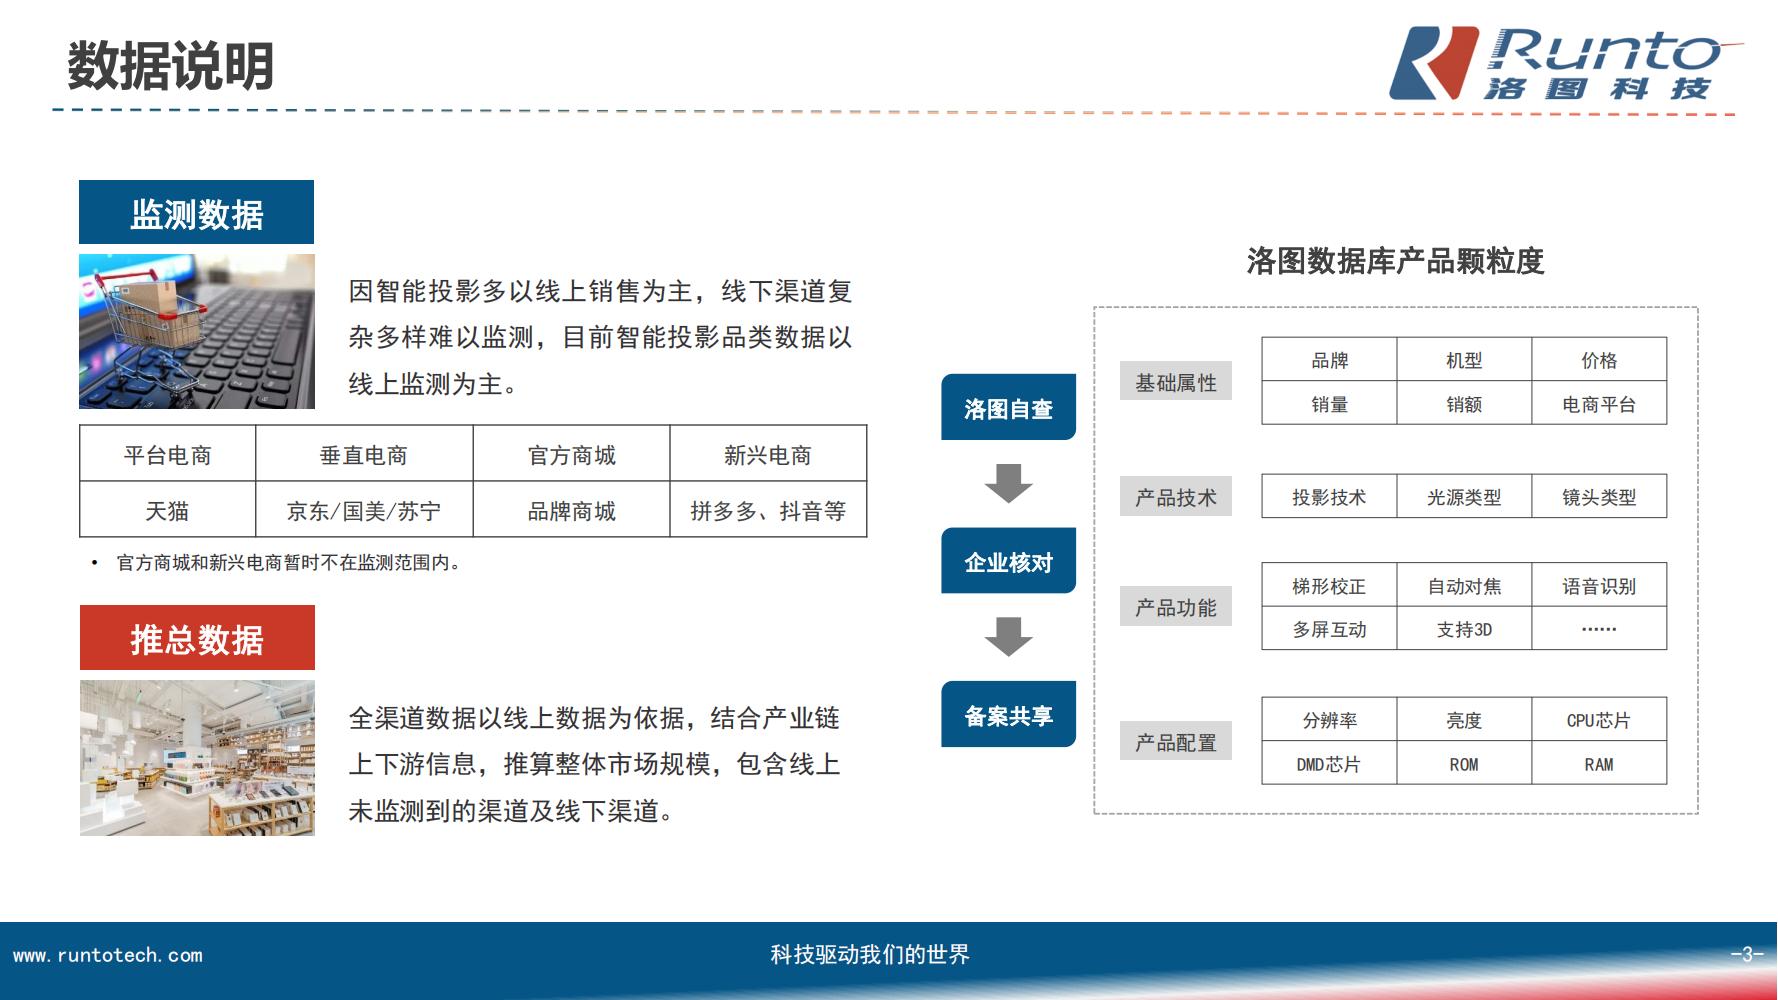This screenshot has width=1778, height=1000.
Task: Click the gray arrow below 企业核对
Action: tap(1008, 637)
